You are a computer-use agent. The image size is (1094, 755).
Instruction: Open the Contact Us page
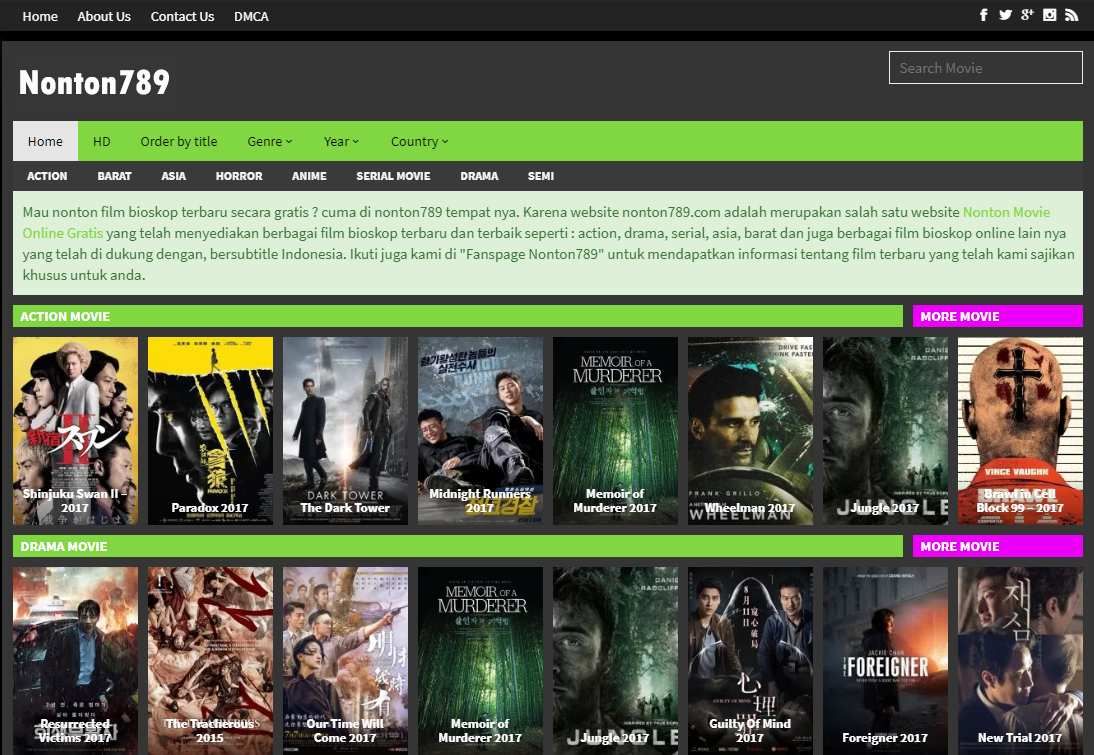(182, 16)
